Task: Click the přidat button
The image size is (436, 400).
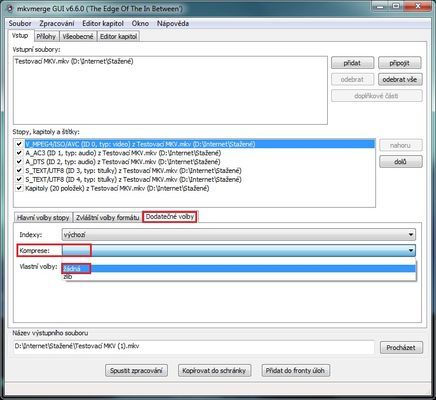Action: click(352, 63)
